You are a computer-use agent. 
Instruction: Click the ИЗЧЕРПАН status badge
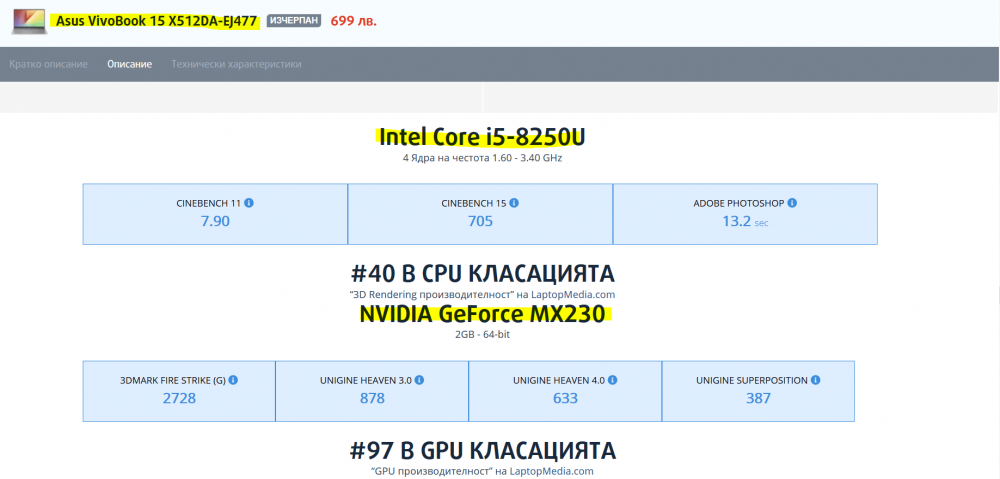(293, 21)
